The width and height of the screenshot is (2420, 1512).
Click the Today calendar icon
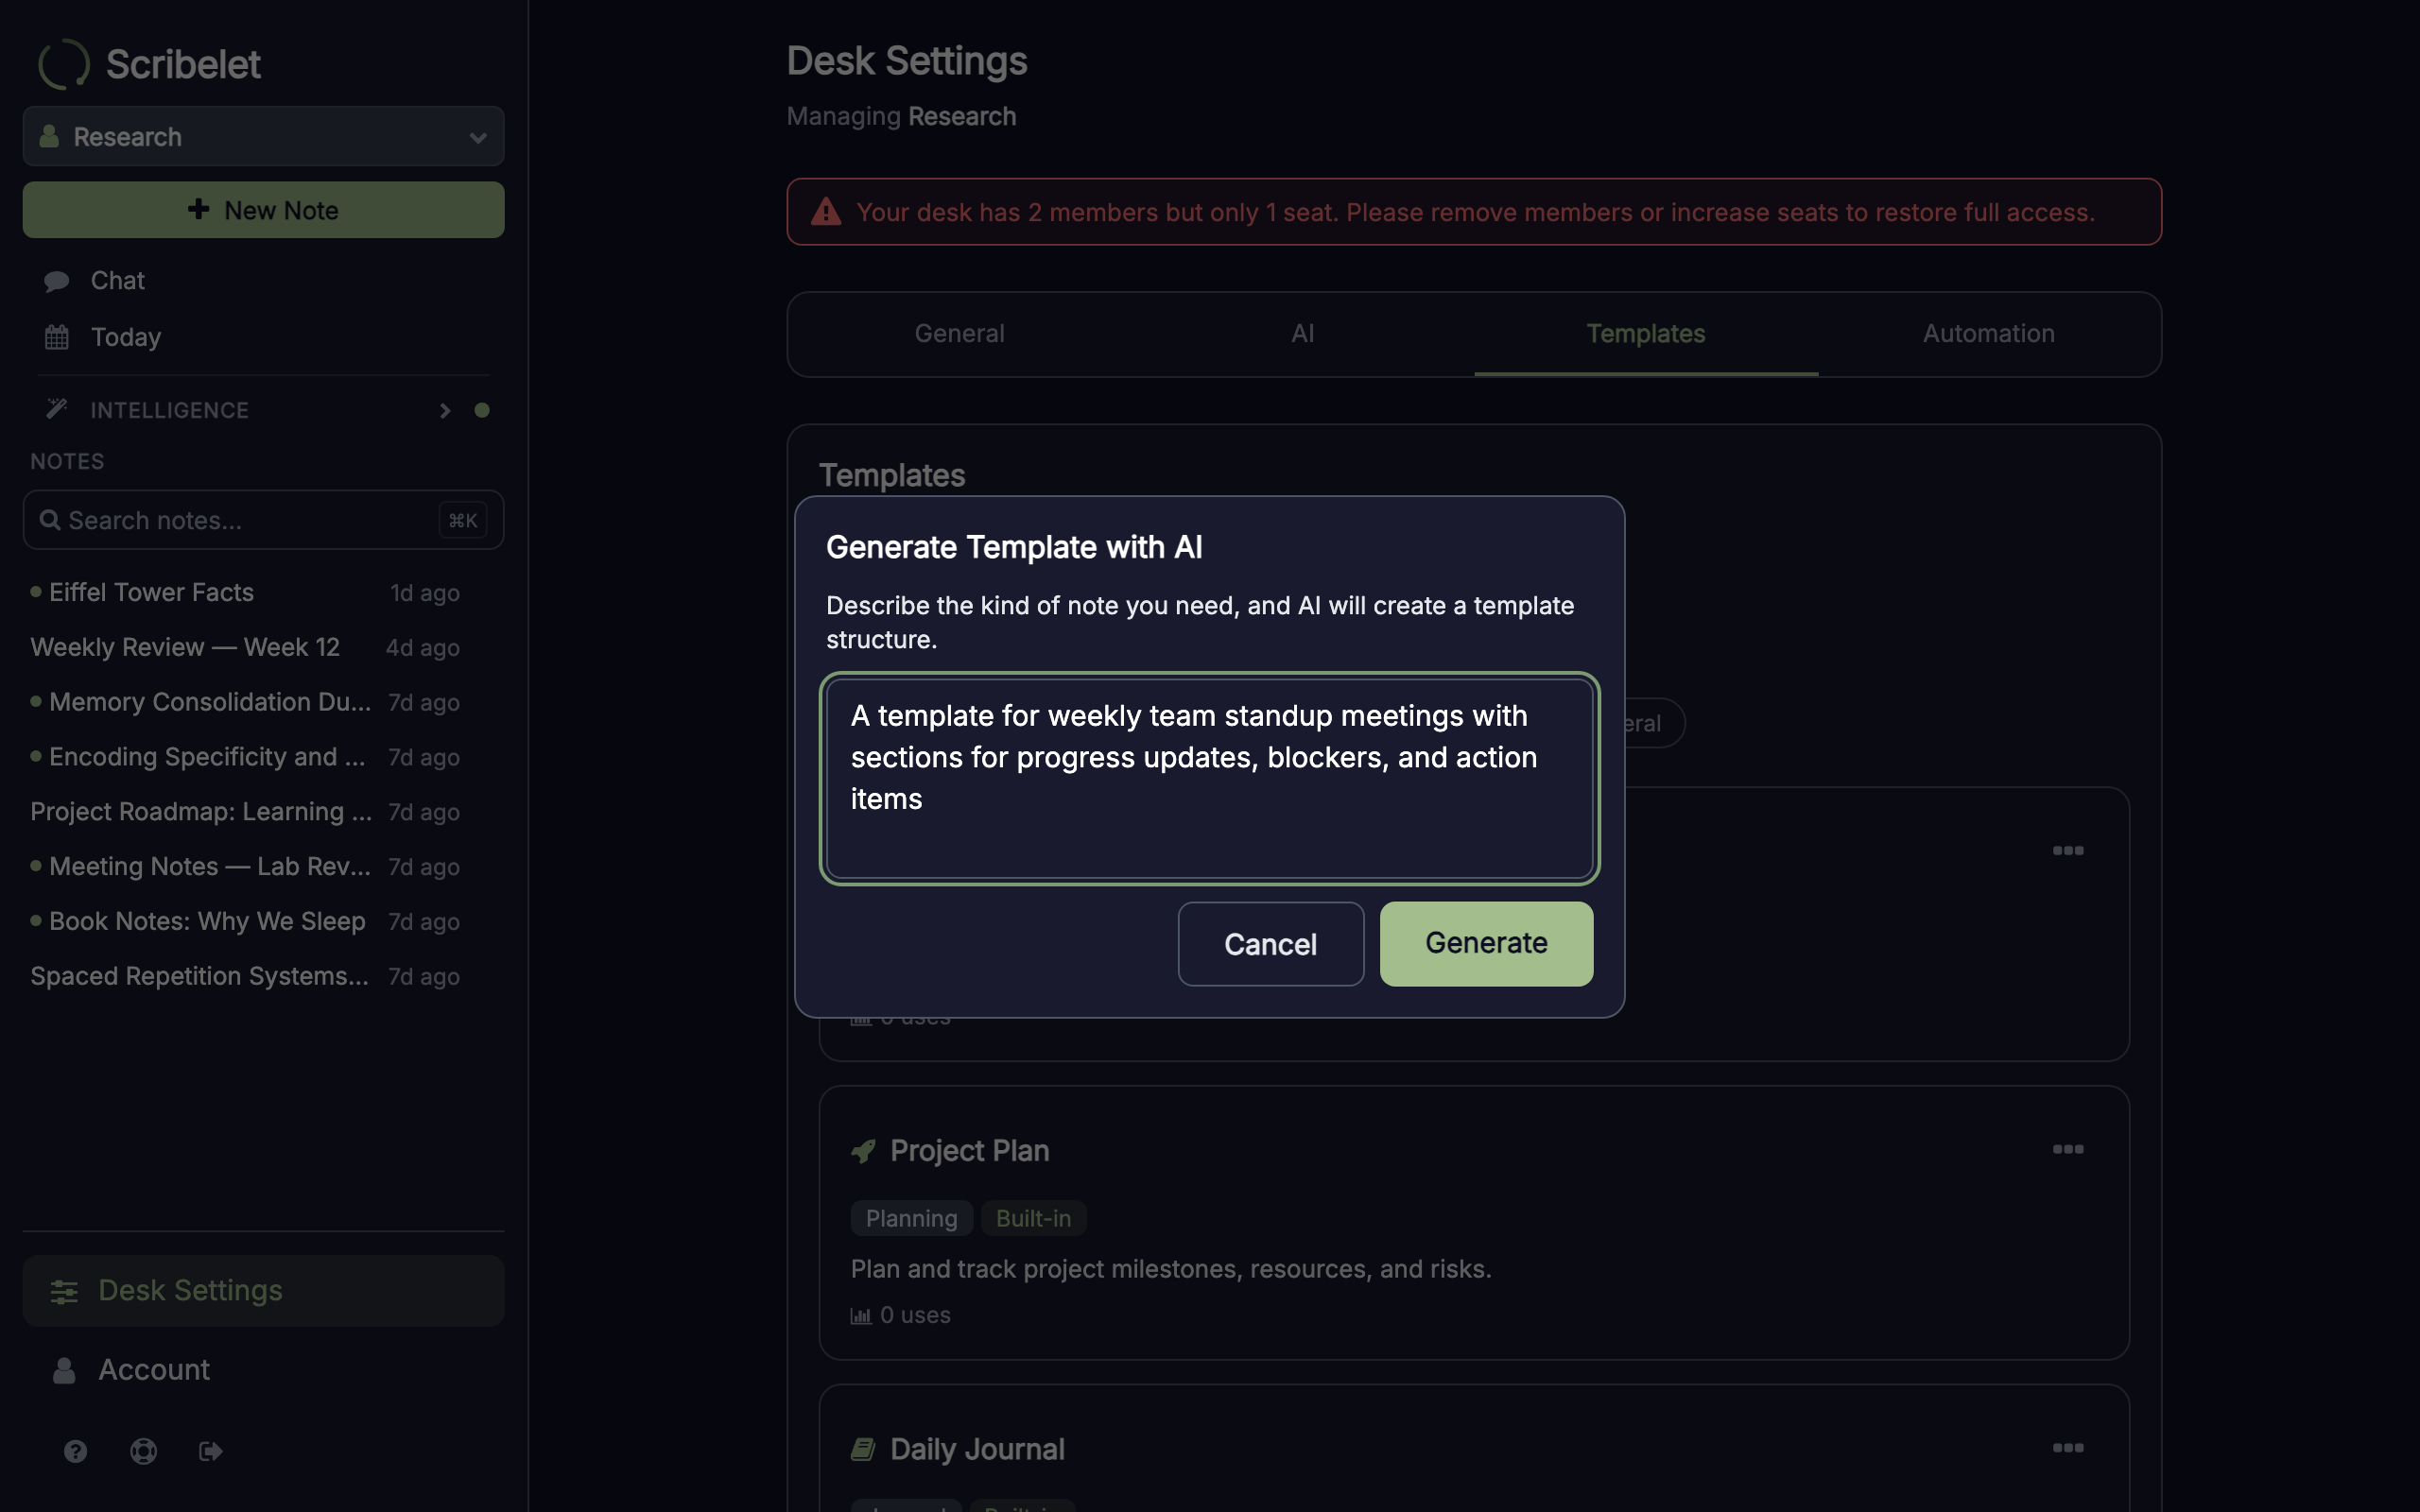[57, 338]
